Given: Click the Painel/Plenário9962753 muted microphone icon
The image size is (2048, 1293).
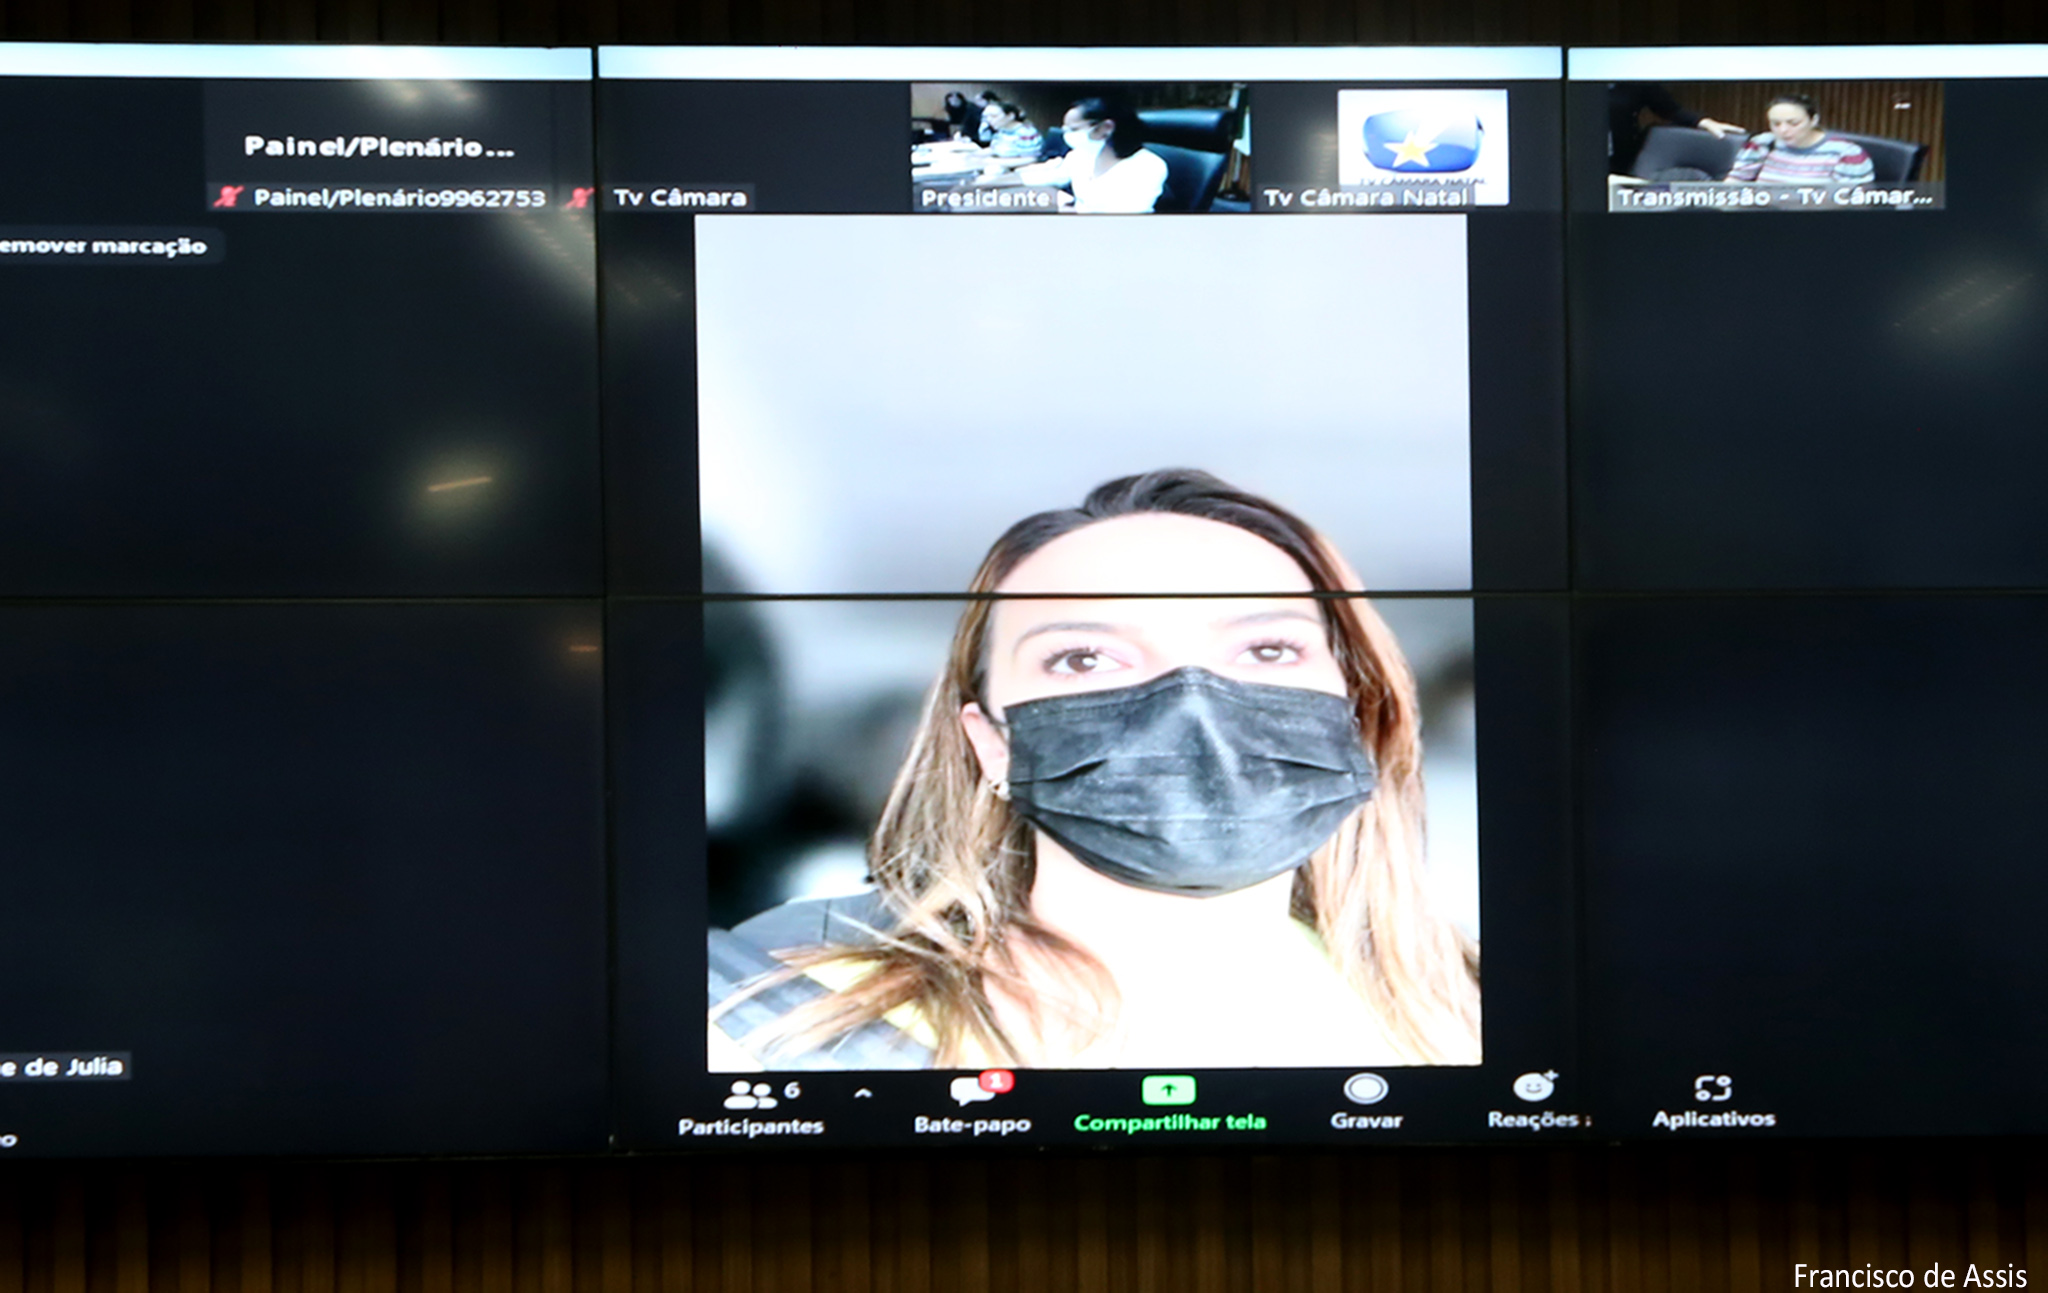Looking at the screenshot, I should click(x=229, y=197).
